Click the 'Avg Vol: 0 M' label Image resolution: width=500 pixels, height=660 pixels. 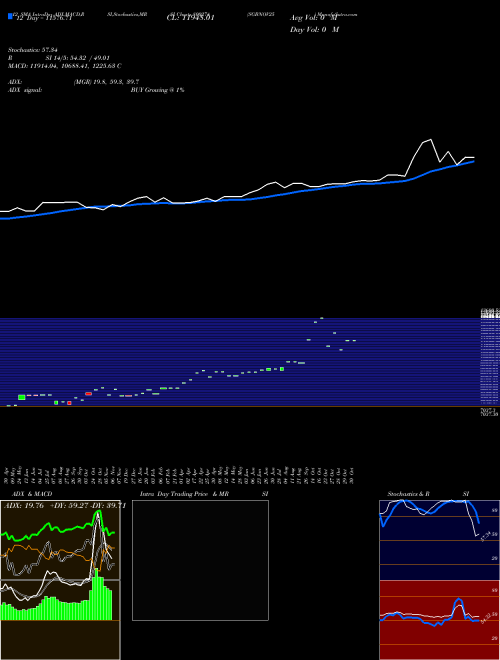(x=313, y=18)
